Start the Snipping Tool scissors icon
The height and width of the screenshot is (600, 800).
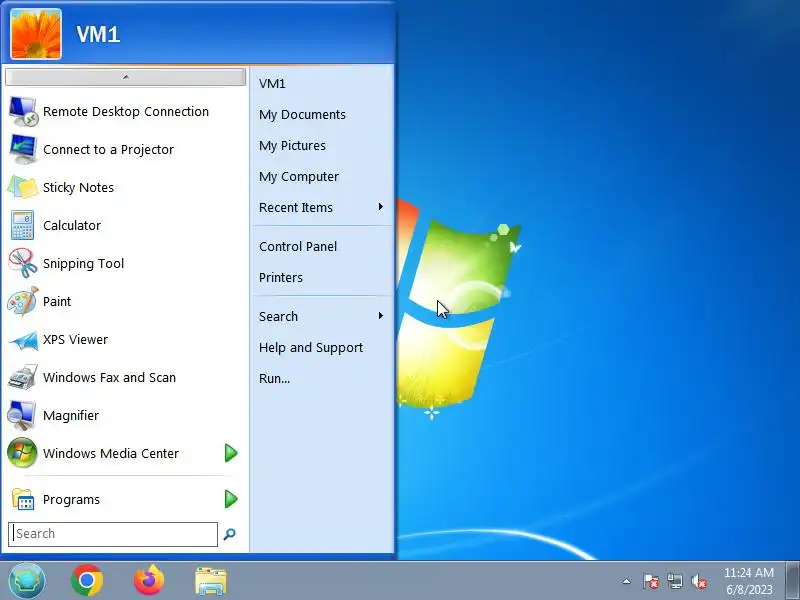(23, 263)
